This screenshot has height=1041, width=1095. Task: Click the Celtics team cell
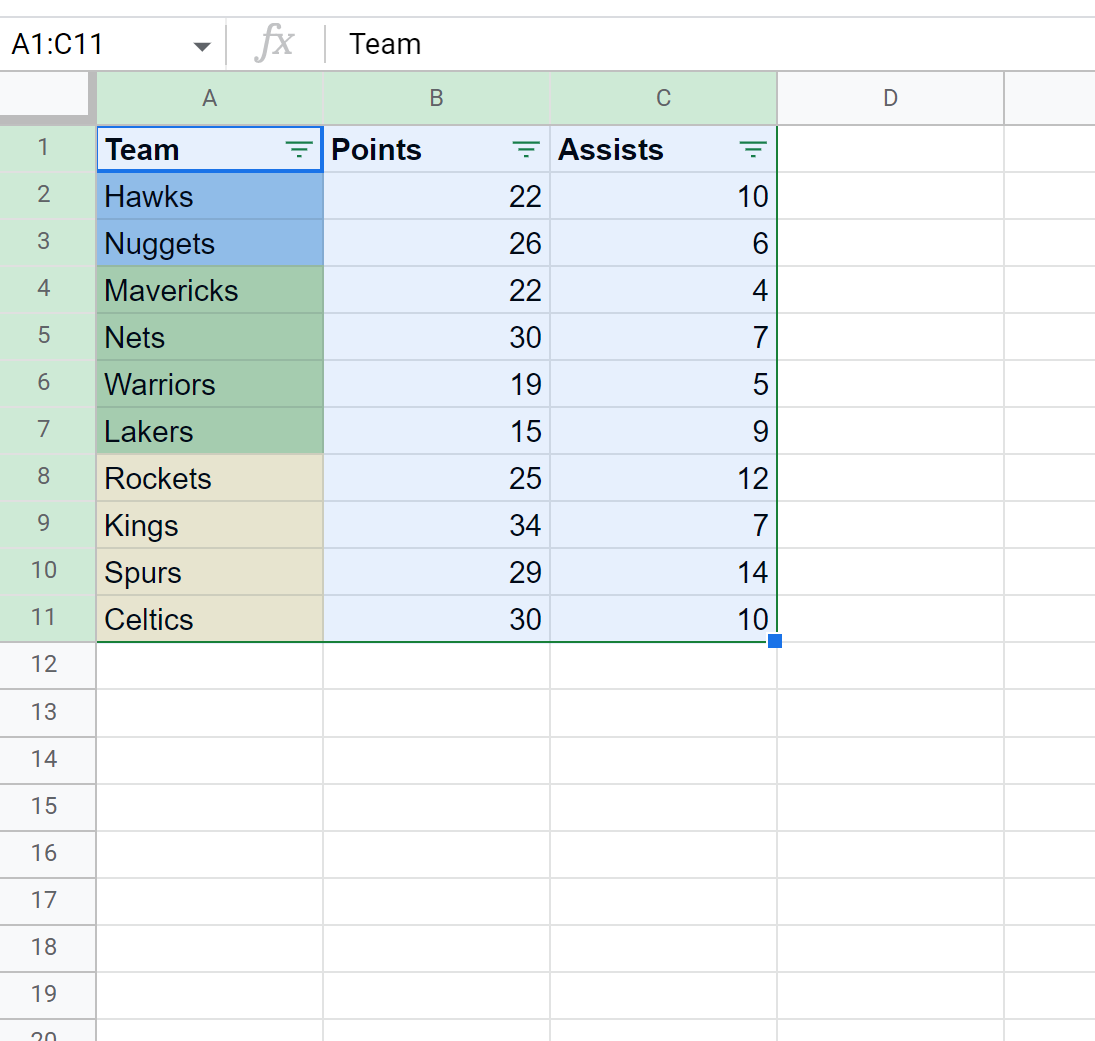coord(209,620)
